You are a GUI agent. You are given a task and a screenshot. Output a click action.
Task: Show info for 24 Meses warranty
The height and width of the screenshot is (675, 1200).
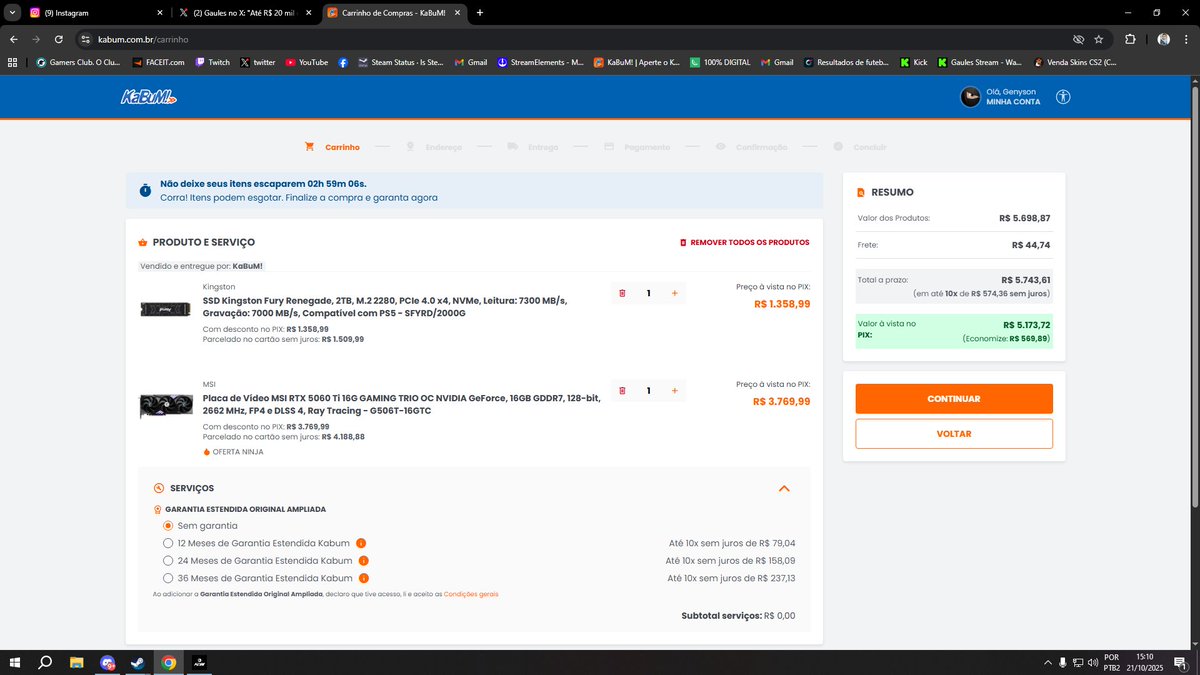(x=363, y=561)
